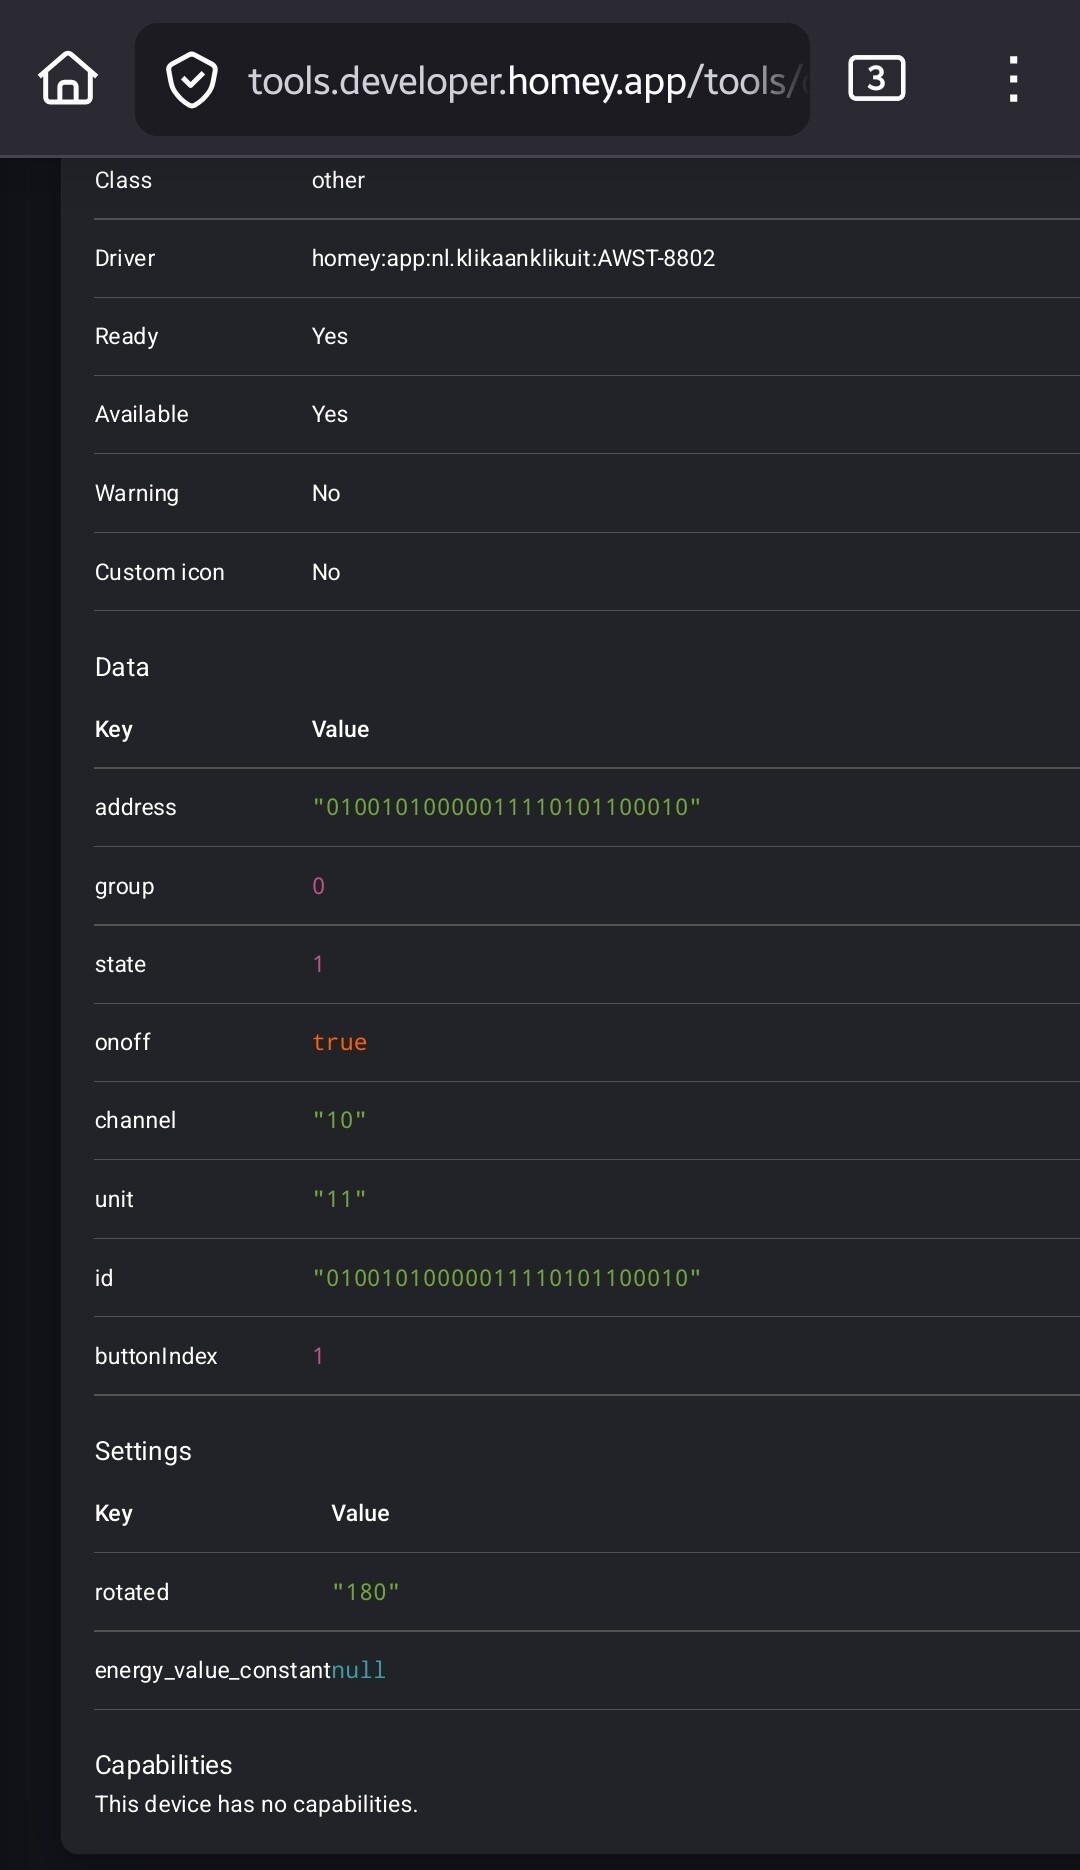Click the Settings section heading

click(143, 1451)
